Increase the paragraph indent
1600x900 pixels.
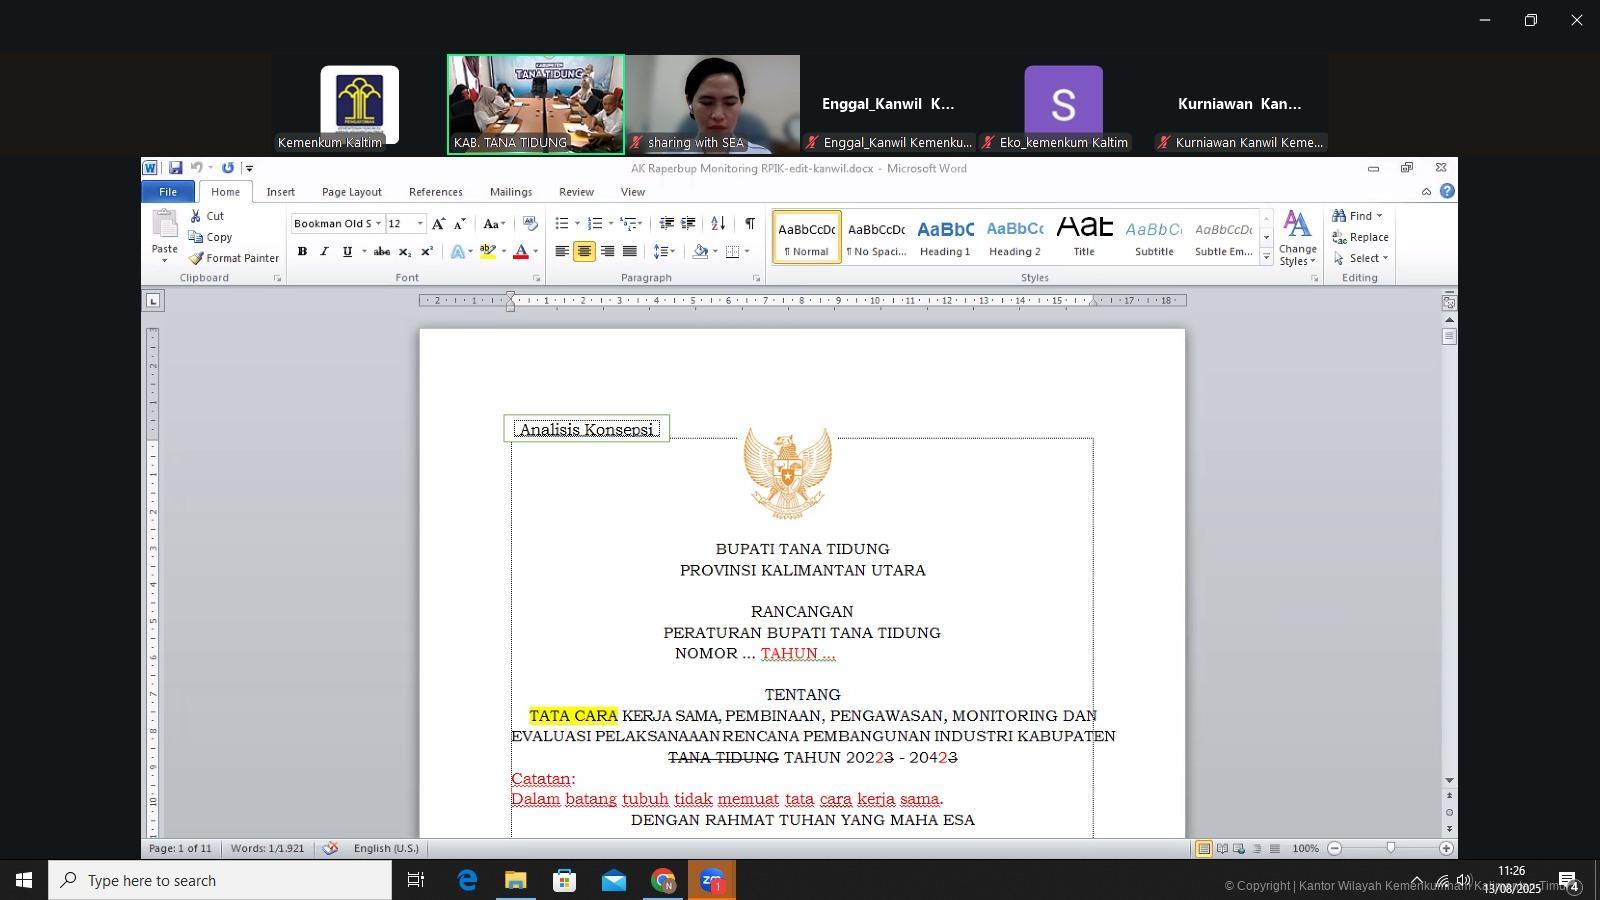coord(688,224)
